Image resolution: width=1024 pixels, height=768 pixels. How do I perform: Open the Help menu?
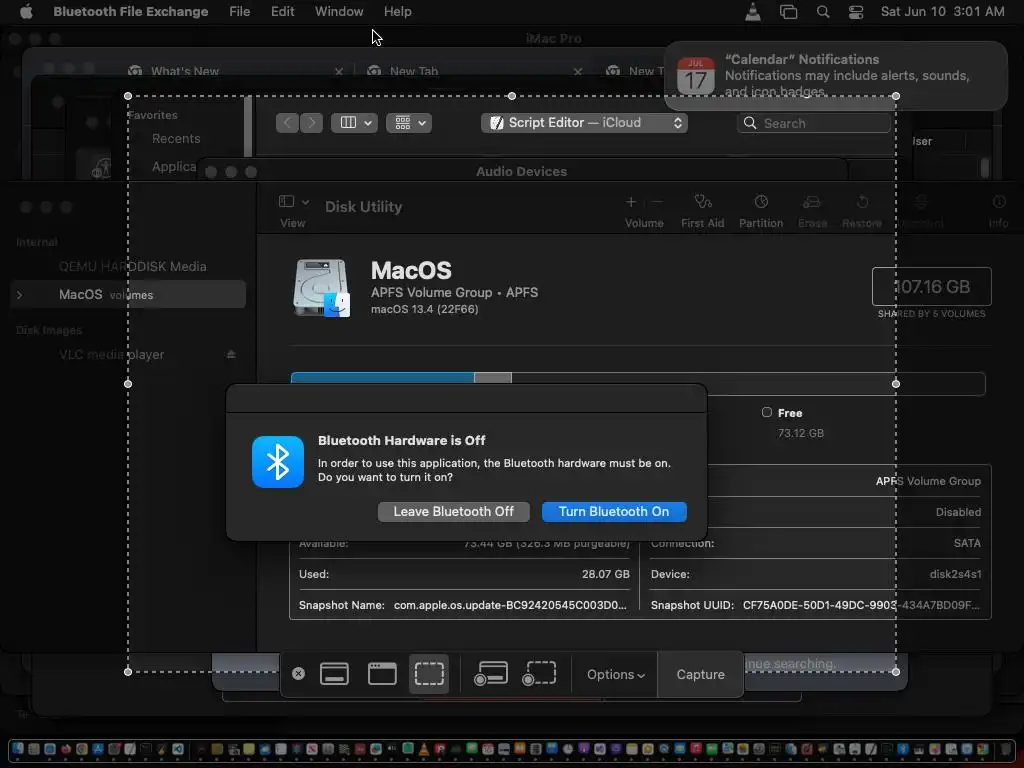click(397, 12)
